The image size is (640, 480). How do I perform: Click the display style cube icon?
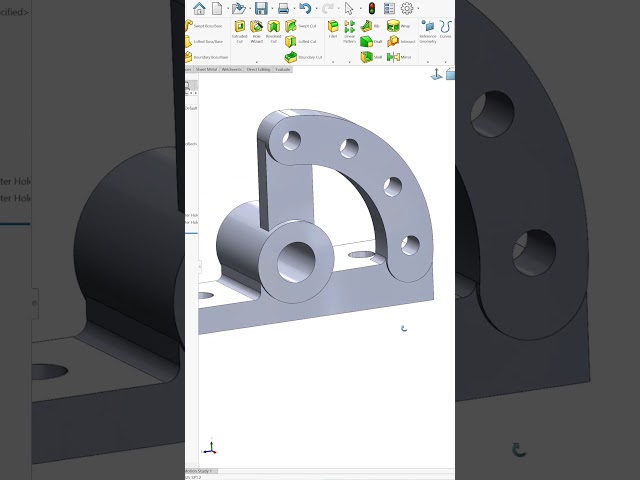(451, 74)
